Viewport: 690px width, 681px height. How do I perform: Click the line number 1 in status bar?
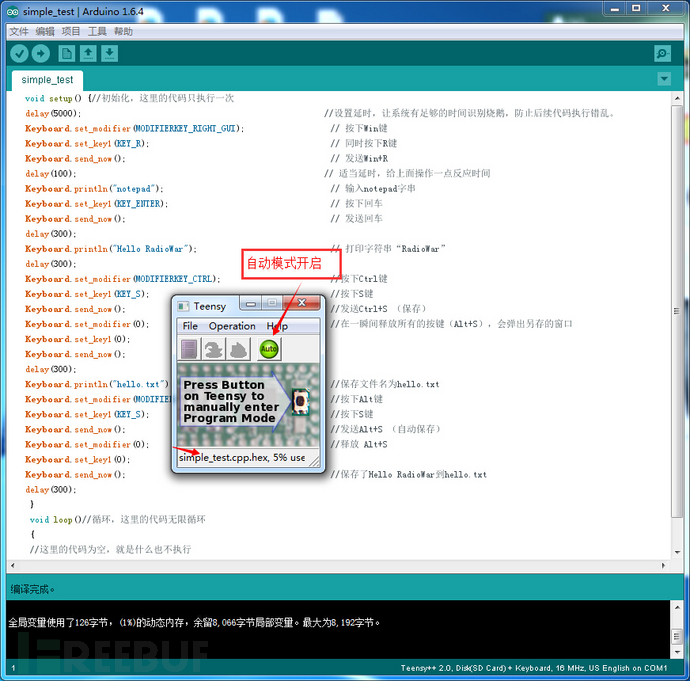[x=13, y=668]
